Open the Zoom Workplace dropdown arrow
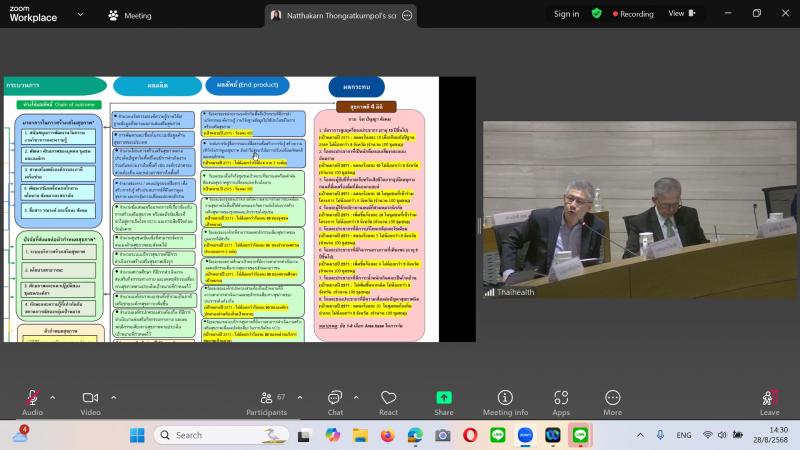The image size is (800, 450). pyautogui.click(x=80, y=14)
